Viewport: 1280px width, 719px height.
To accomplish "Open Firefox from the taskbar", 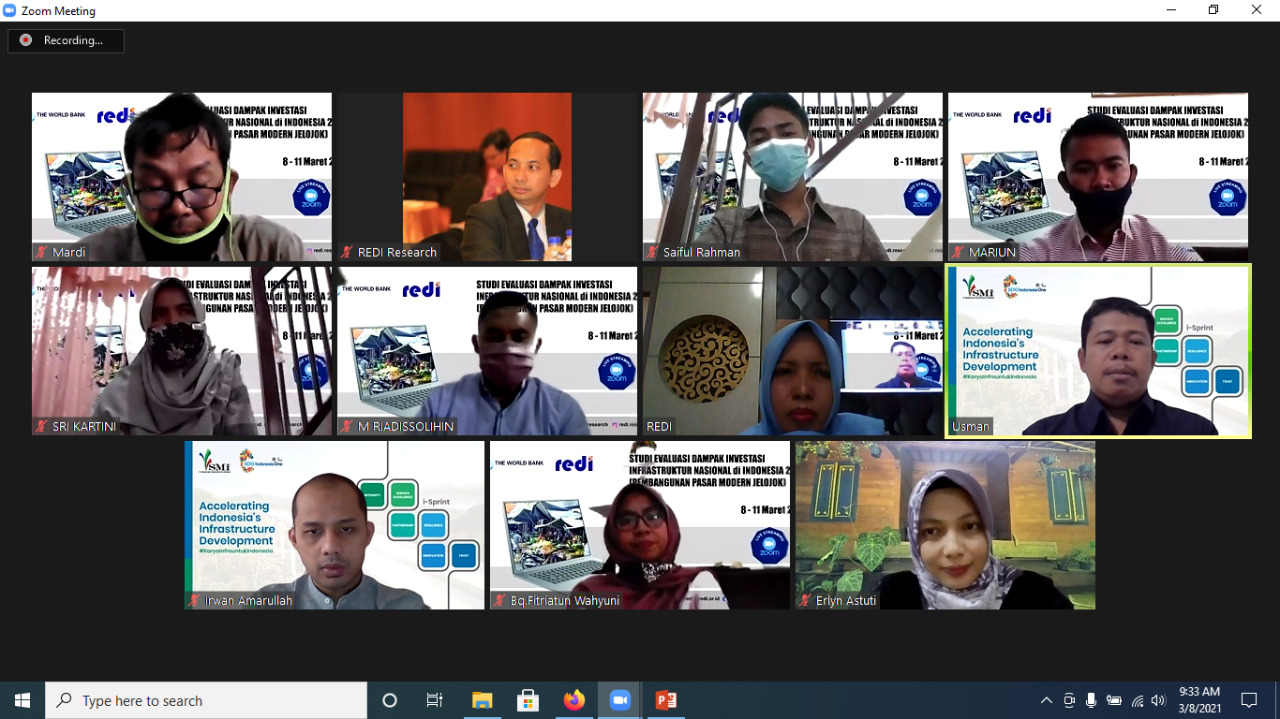I will pos(574,700).
